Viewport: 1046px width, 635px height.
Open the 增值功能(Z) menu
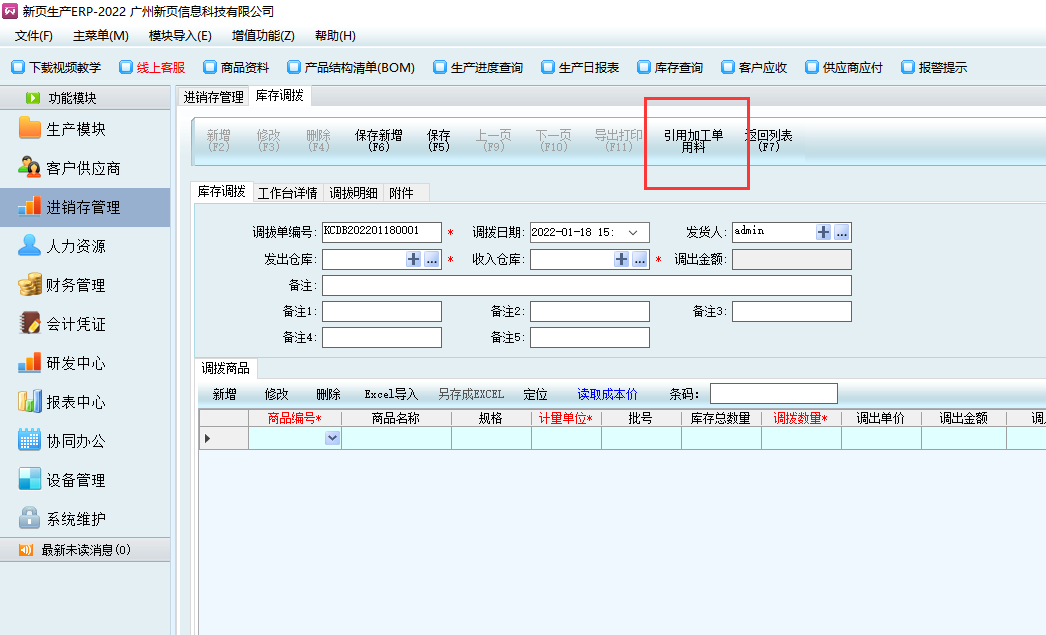pos(263,36)
